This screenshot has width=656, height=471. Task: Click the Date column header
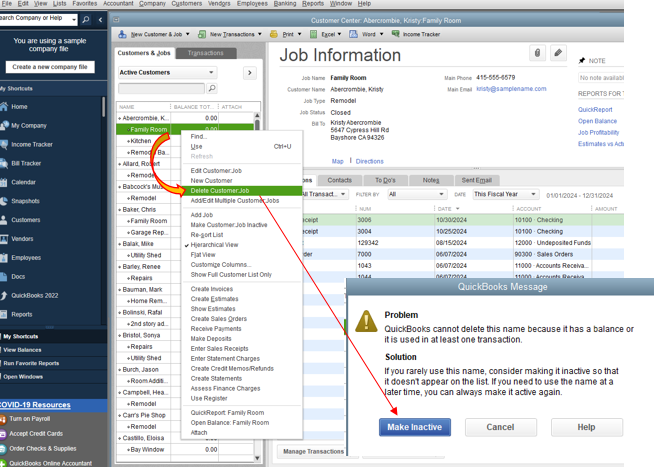(x=444, y=209)
